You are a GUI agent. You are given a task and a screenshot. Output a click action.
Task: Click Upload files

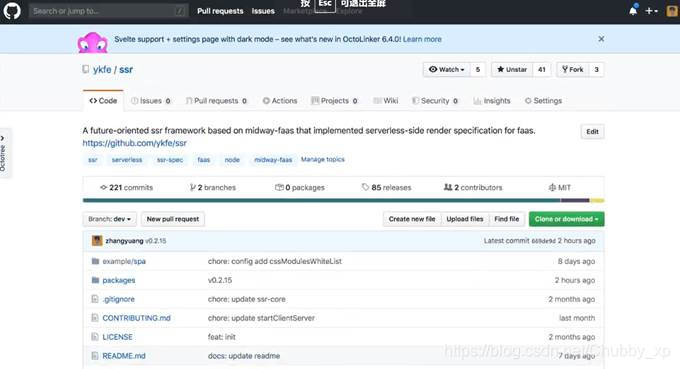pyautogui.click(x=465, y=219)
